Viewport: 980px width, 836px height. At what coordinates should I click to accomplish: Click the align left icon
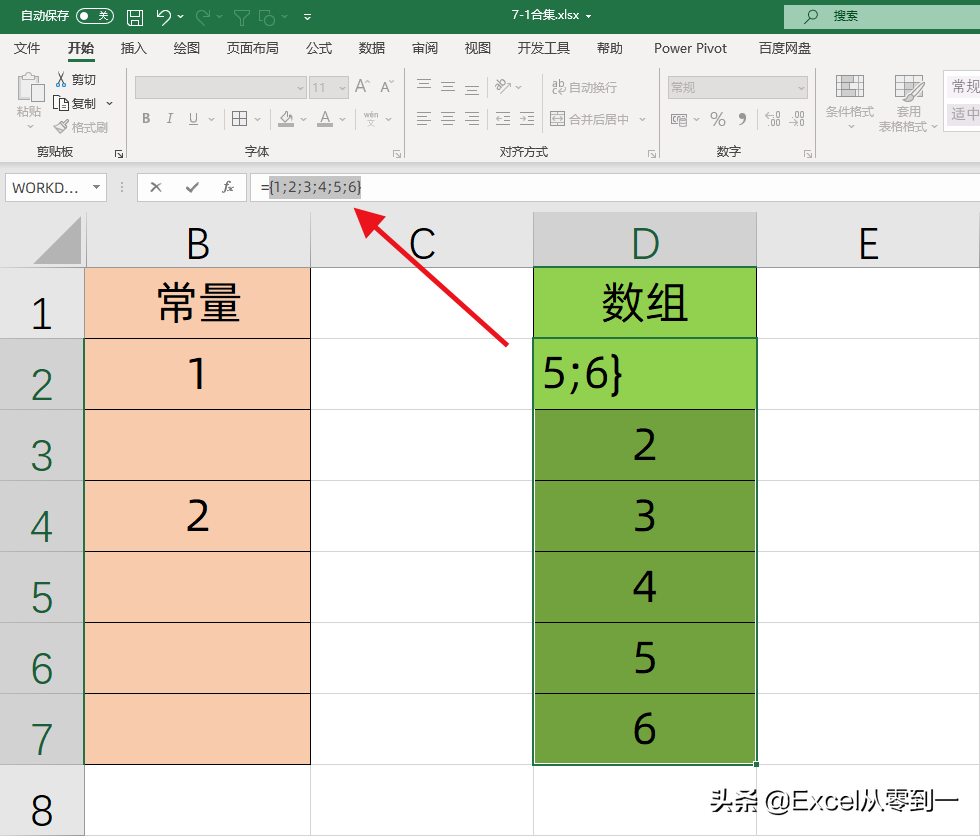(x=424, y=118)
